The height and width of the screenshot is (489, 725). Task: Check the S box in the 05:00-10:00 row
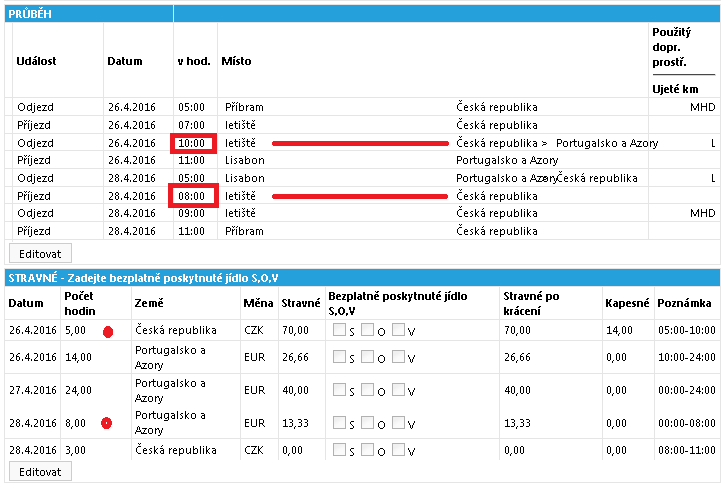click(x=339, y=330)
